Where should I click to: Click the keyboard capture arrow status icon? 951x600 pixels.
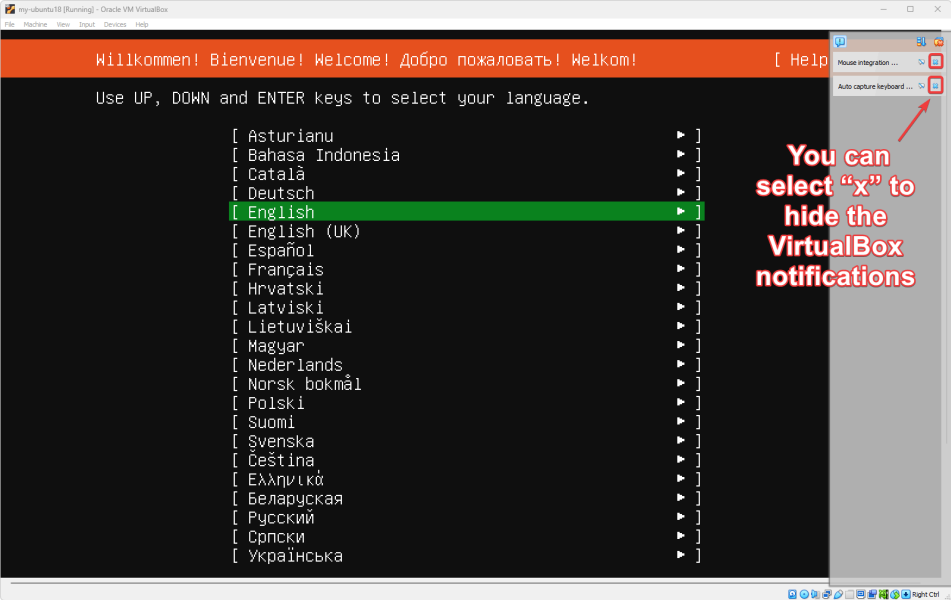pyautogui.click(x=906, y=594)
